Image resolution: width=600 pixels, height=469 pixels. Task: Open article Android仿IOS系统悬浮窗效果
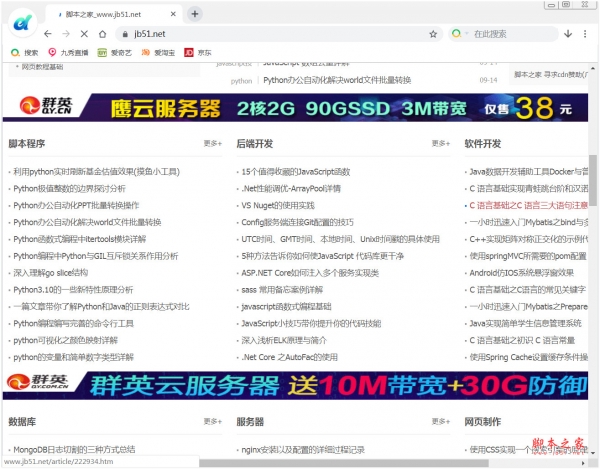[x=522, y=273]
